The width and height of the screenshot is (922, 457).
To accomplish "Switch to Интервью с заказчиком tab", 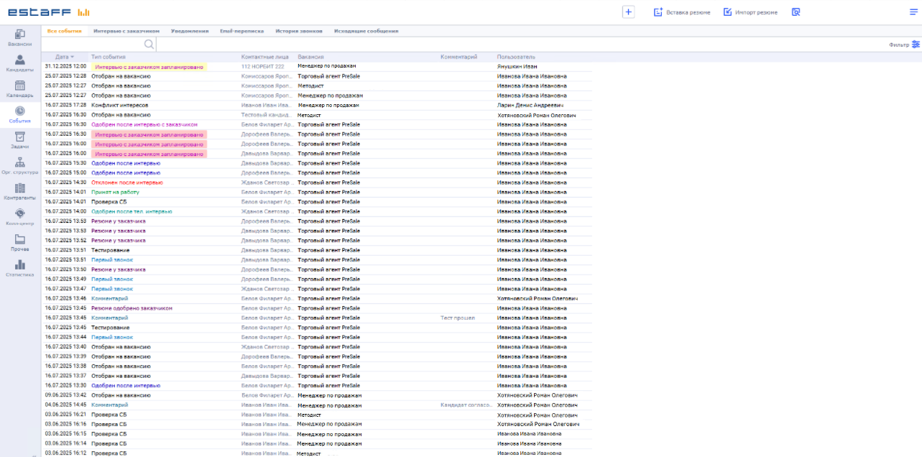I will tap(126, 31).
